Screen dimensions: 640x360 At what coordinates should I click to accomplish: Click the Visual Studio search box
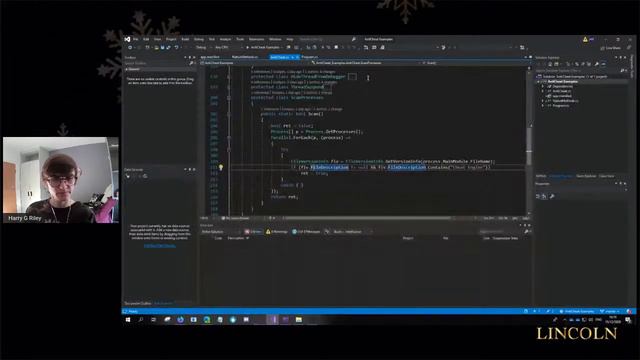click(x=327, y=39)
